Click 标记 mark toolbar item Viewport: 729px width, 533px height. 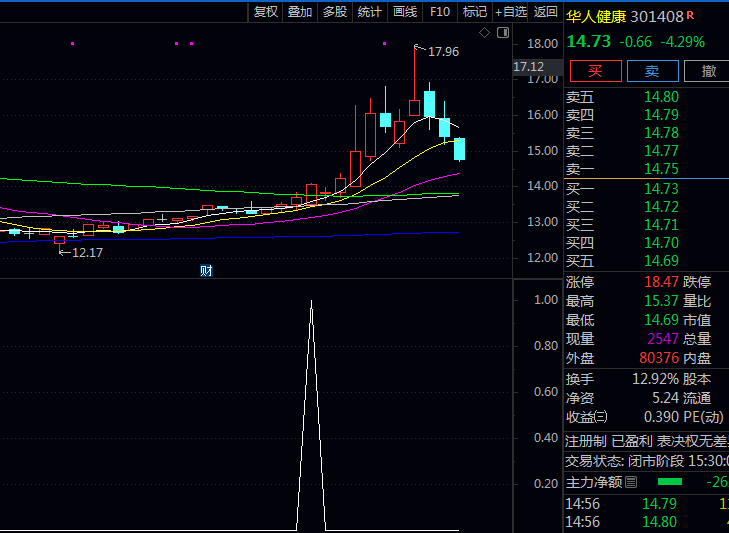[474, 12]
